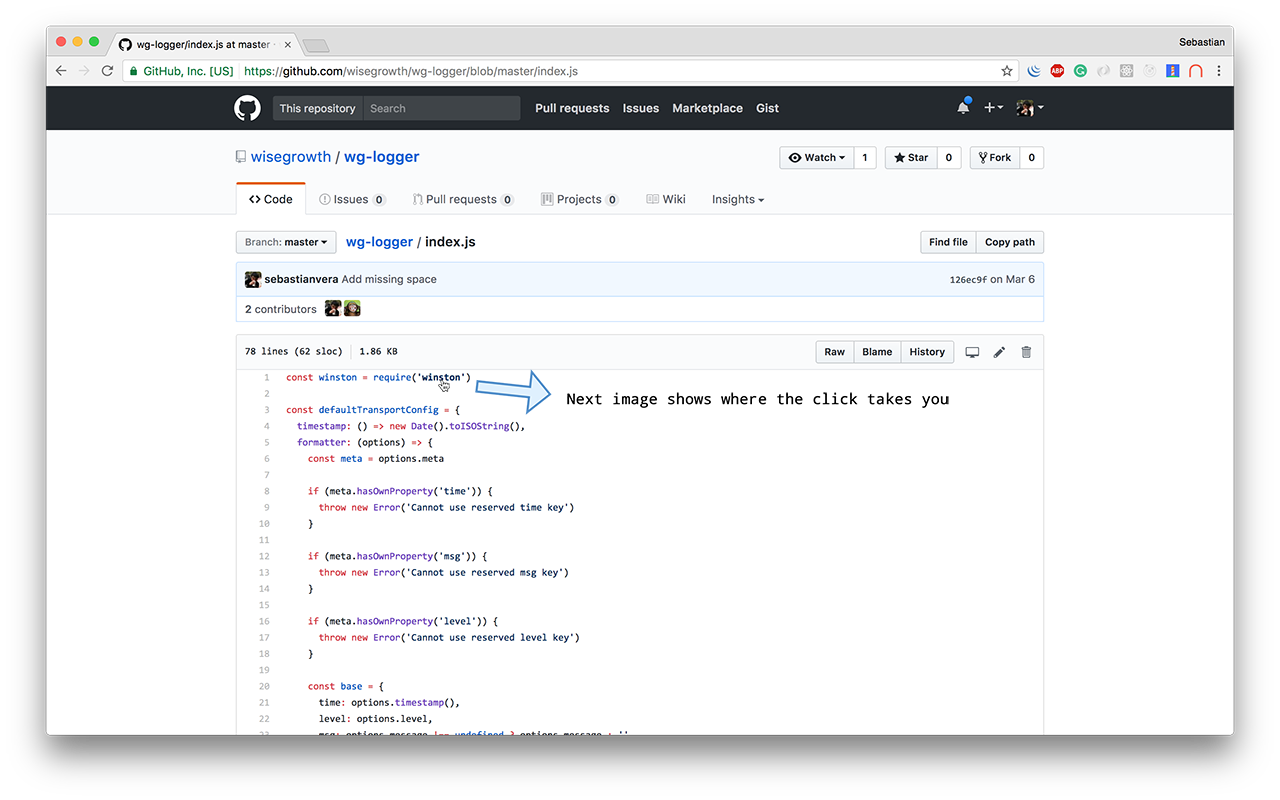Click line number 1
Image resolution: width=1280 pixels, height=800 pixels.
tap(266, 377)
